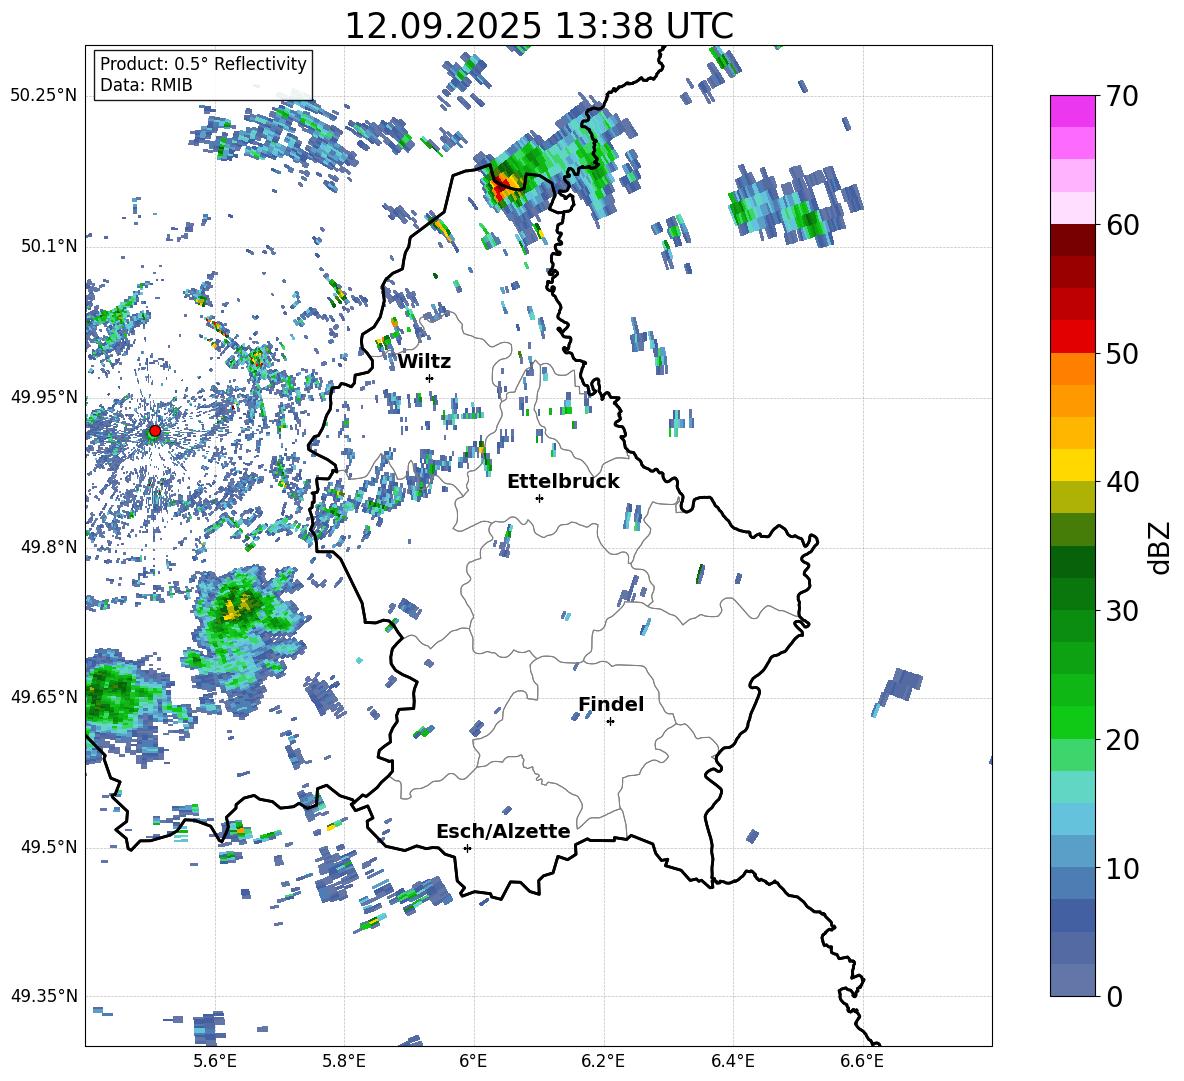This screenshot has width=1184, height=1081.
Task: Click the bright green colorbar segment at 20
Action: (1072, 722)
